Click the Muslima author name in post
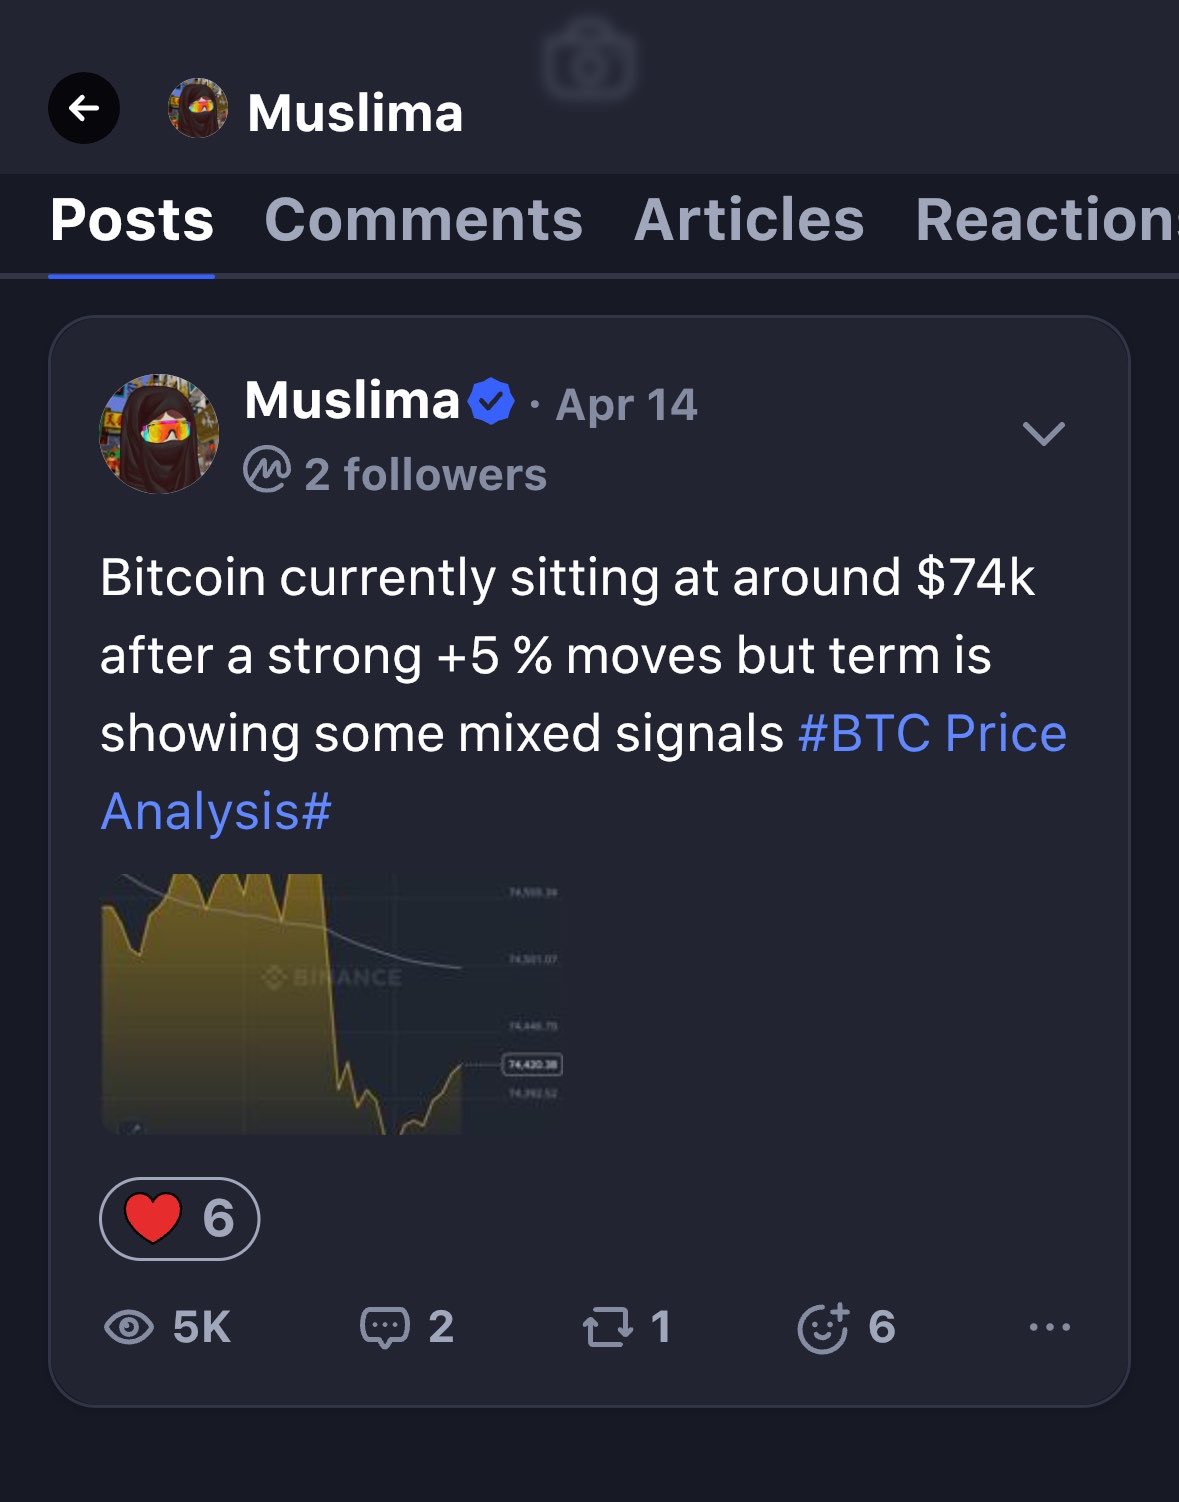 (x=352, y=401)
